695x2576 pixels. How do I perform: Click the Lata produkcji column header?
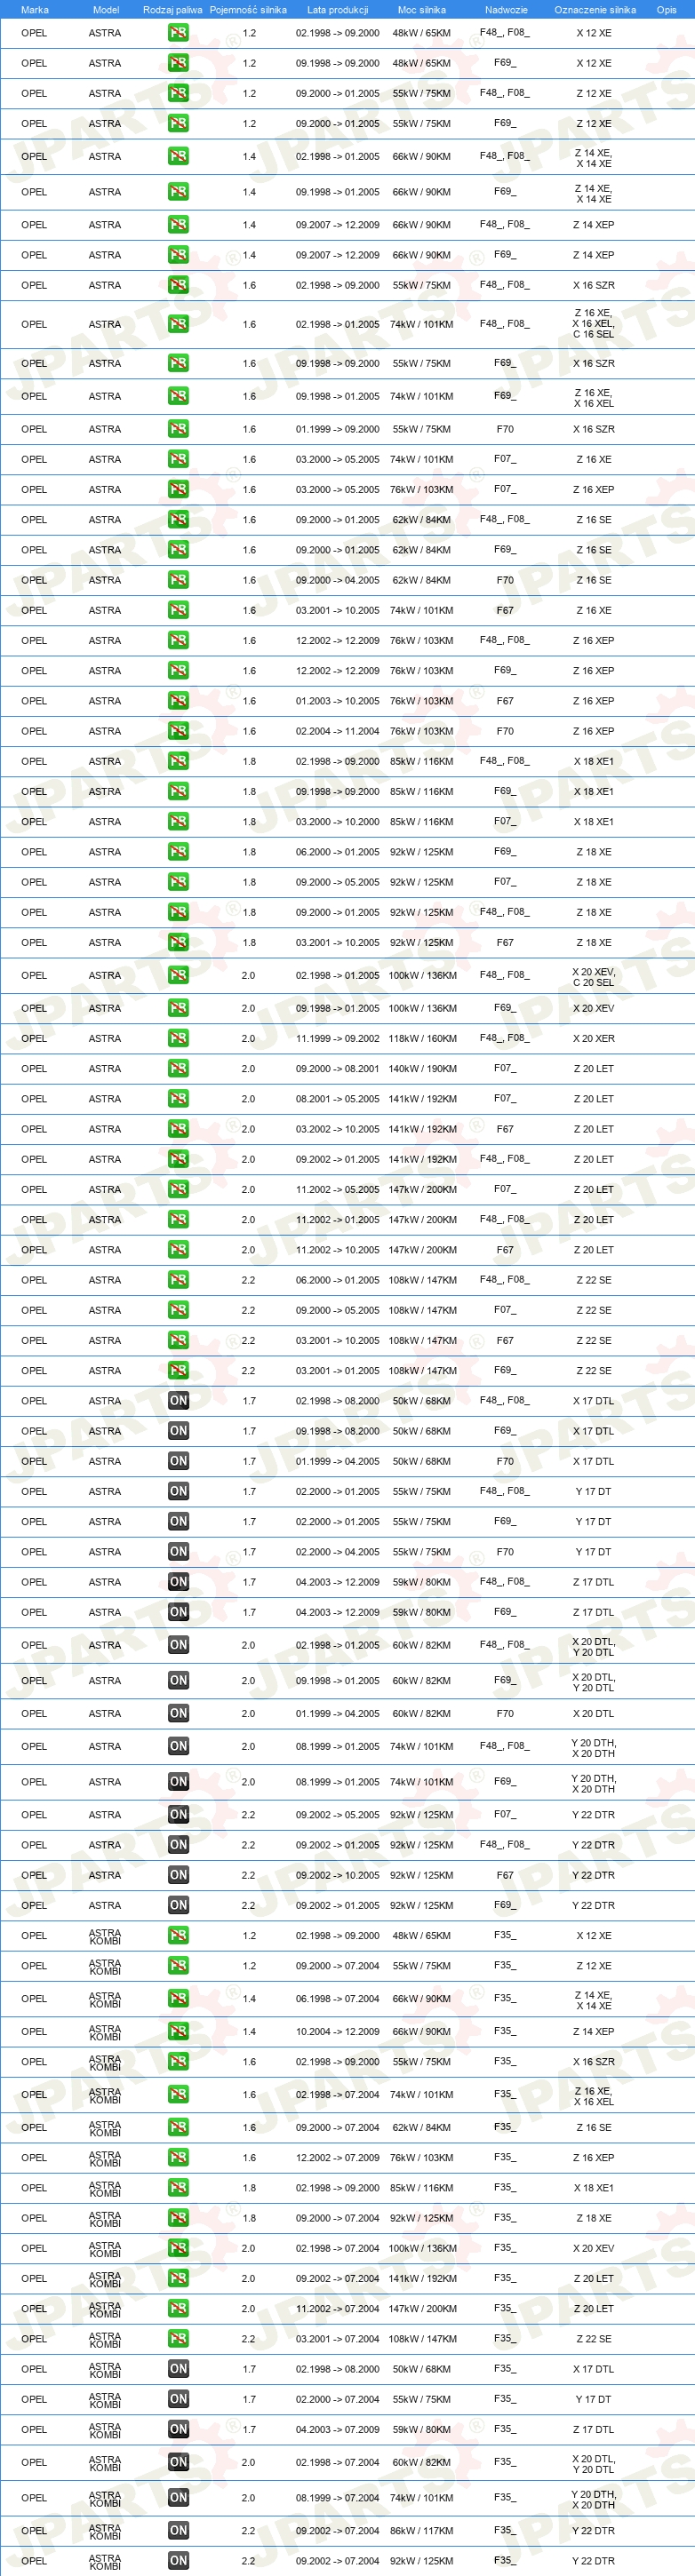tap(337, 10)
